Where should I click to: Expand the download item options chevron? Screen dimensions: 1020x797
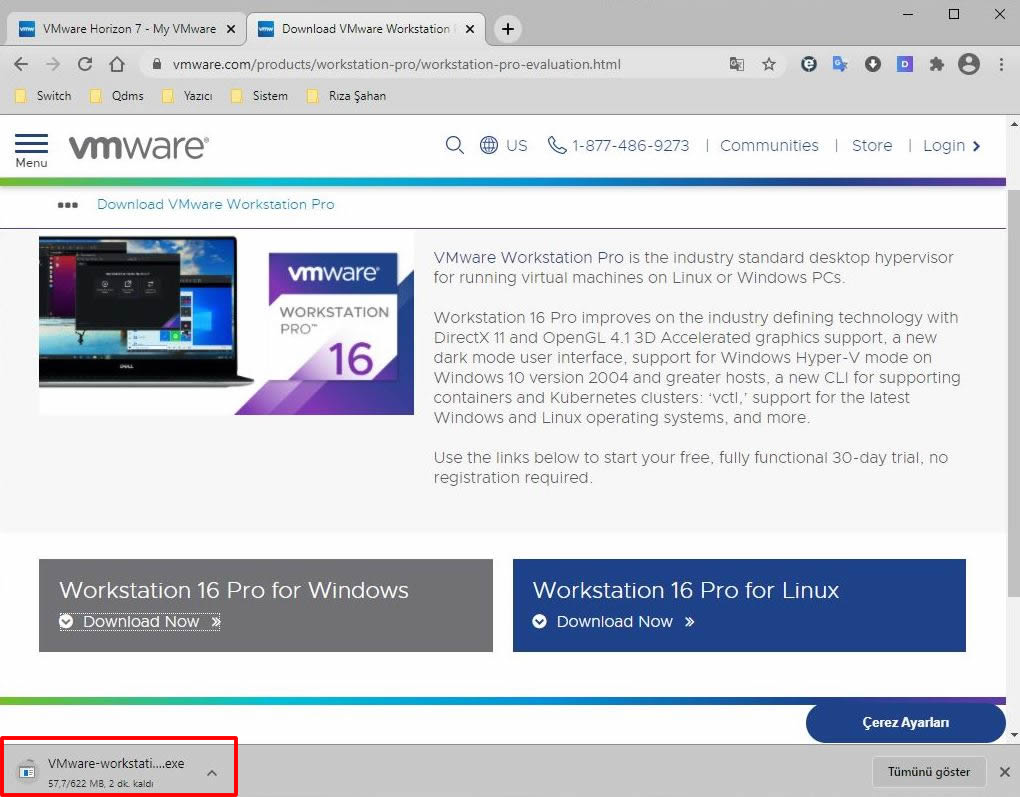(x=211, y=772)
